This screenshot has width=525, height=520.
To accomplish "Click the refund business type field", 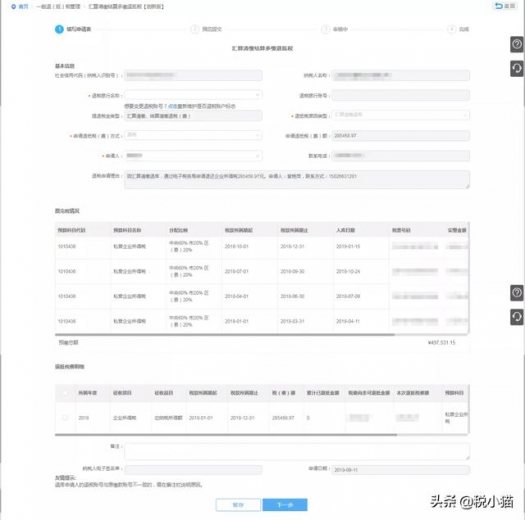I will coord(193,116).
